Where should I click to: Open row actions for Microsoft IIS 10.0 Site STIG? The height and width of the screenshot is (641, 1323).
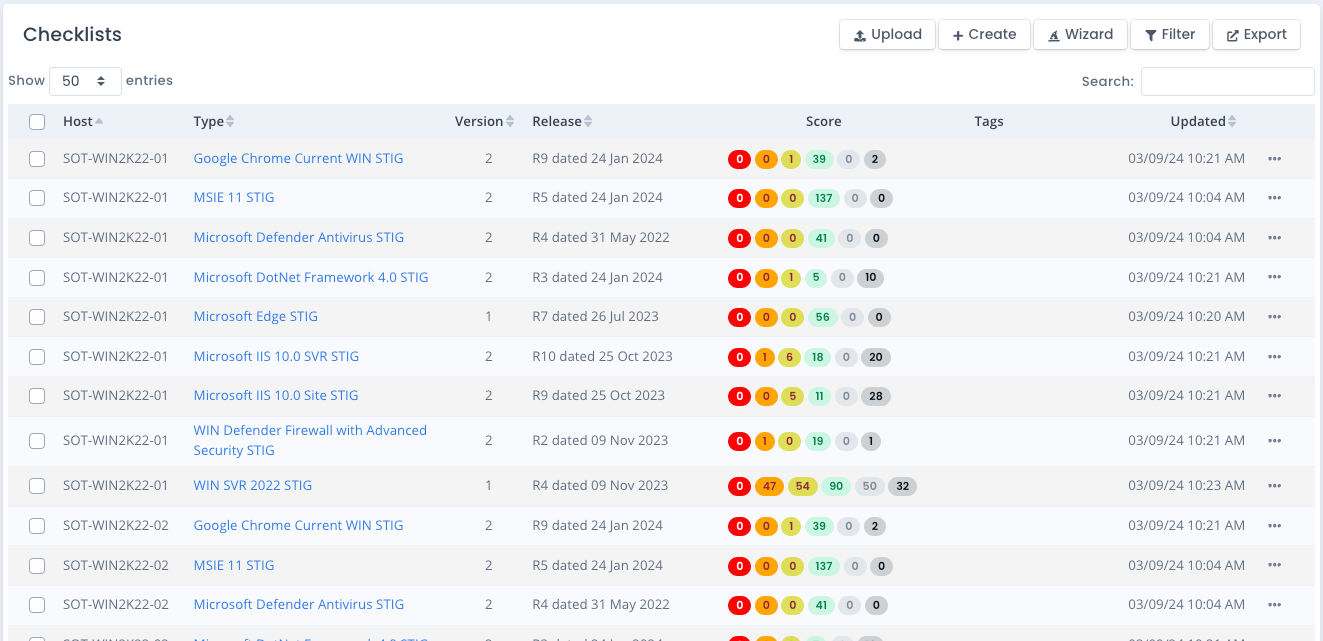coord(1274,396)
